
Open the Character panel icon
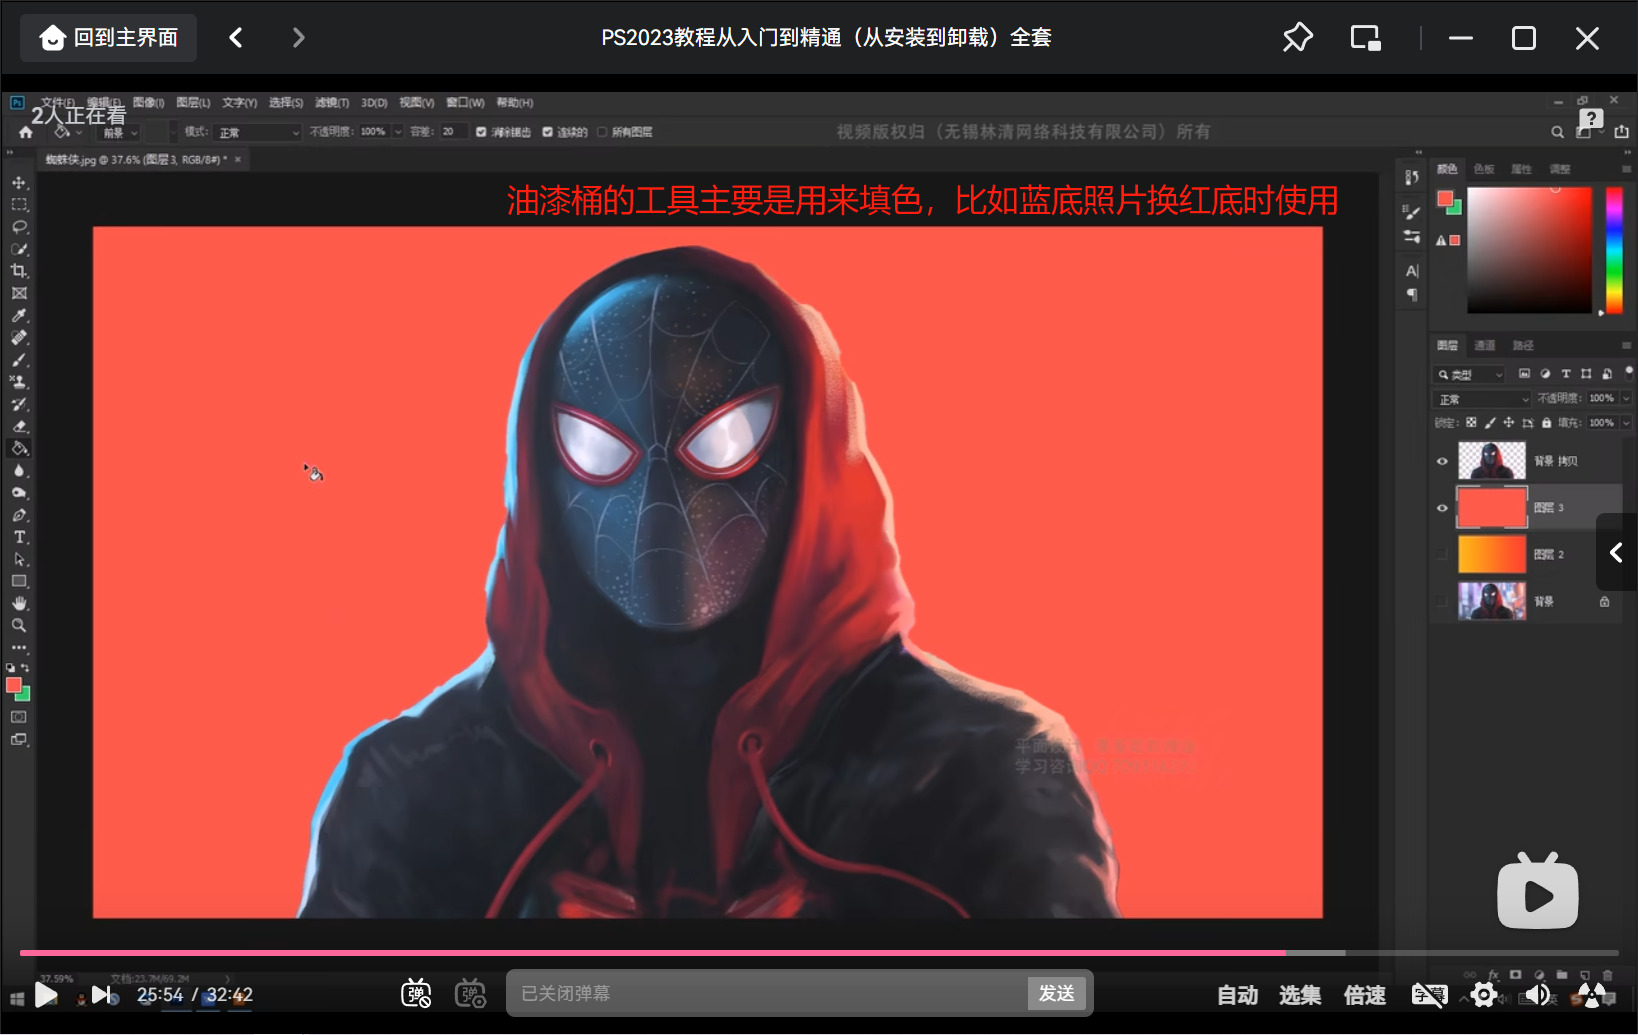[1412, 271]
